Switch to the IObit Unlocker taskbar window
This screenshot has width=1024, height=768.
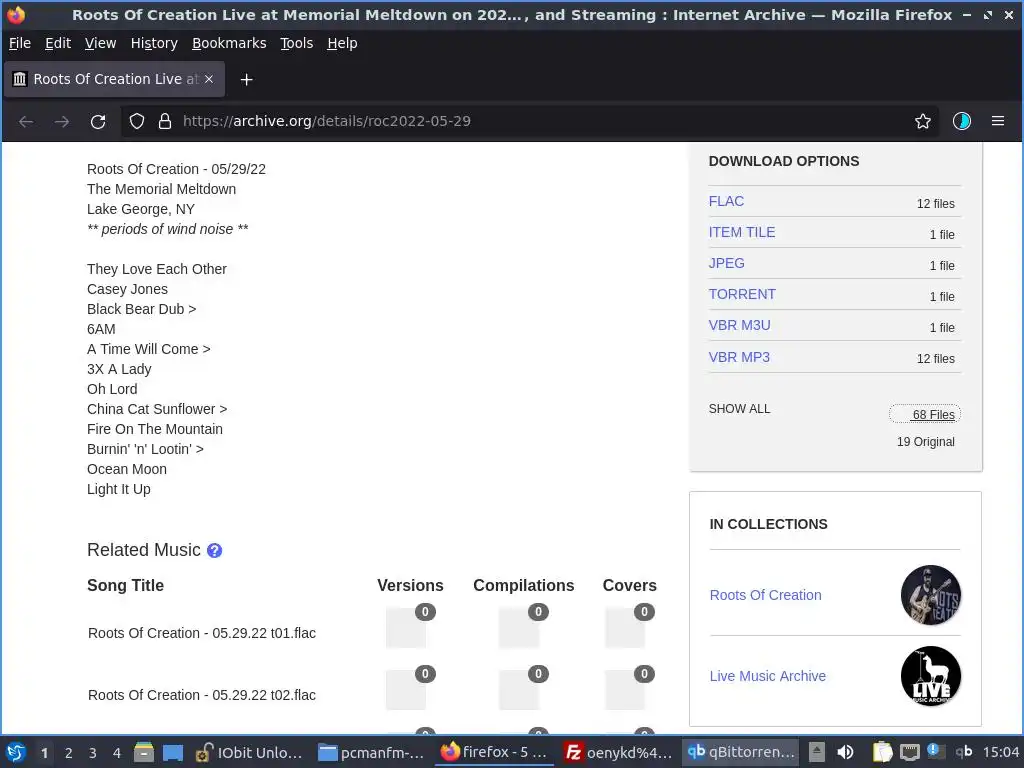pos(249,752)
